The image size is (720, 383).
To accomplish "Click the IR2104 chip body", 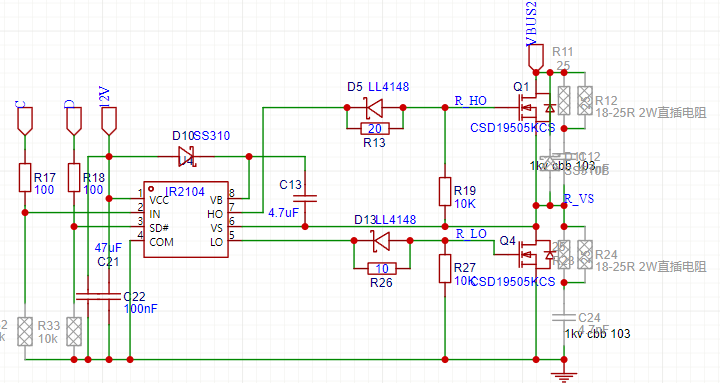I will [186, 220].
